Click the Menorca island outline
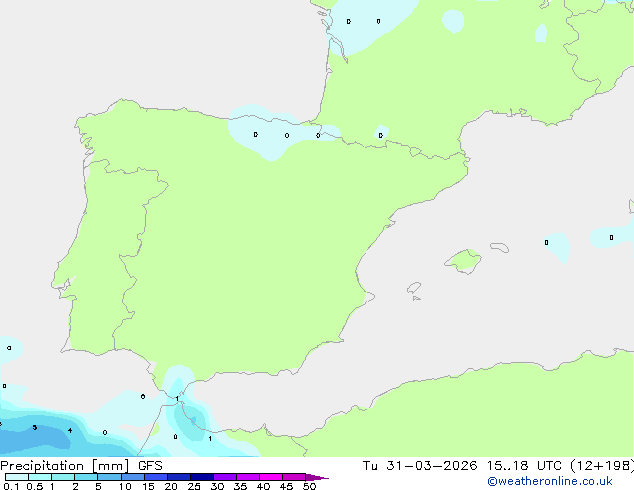Screen dimensions: 634x490 click(499, 247)
